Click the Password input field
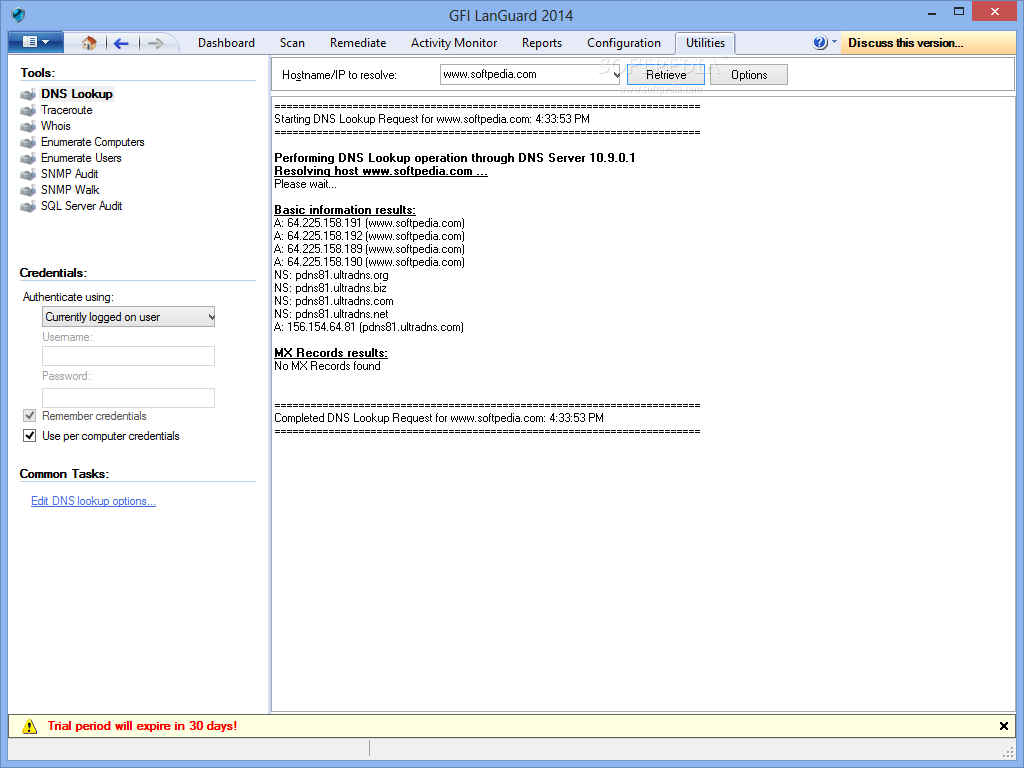This screenshot has height=768, width=1024. (x=129, y=398)
